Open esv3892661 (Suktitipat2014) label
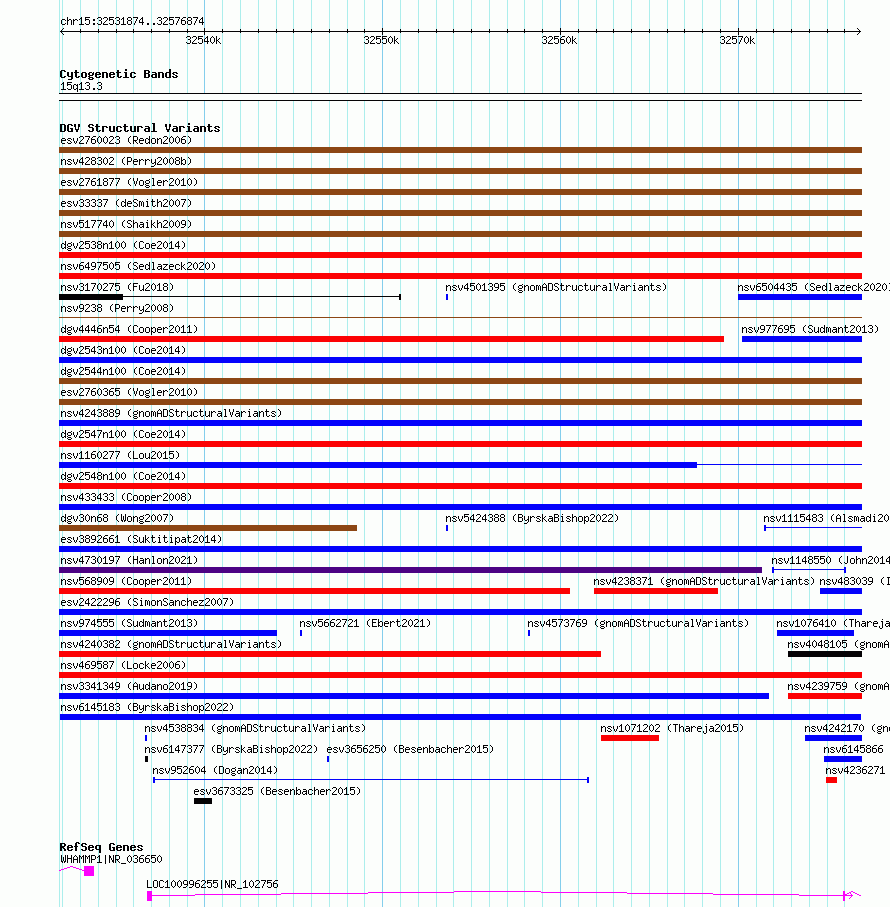The height and width of the screenshot is (907, 890). tap(141, 539)
